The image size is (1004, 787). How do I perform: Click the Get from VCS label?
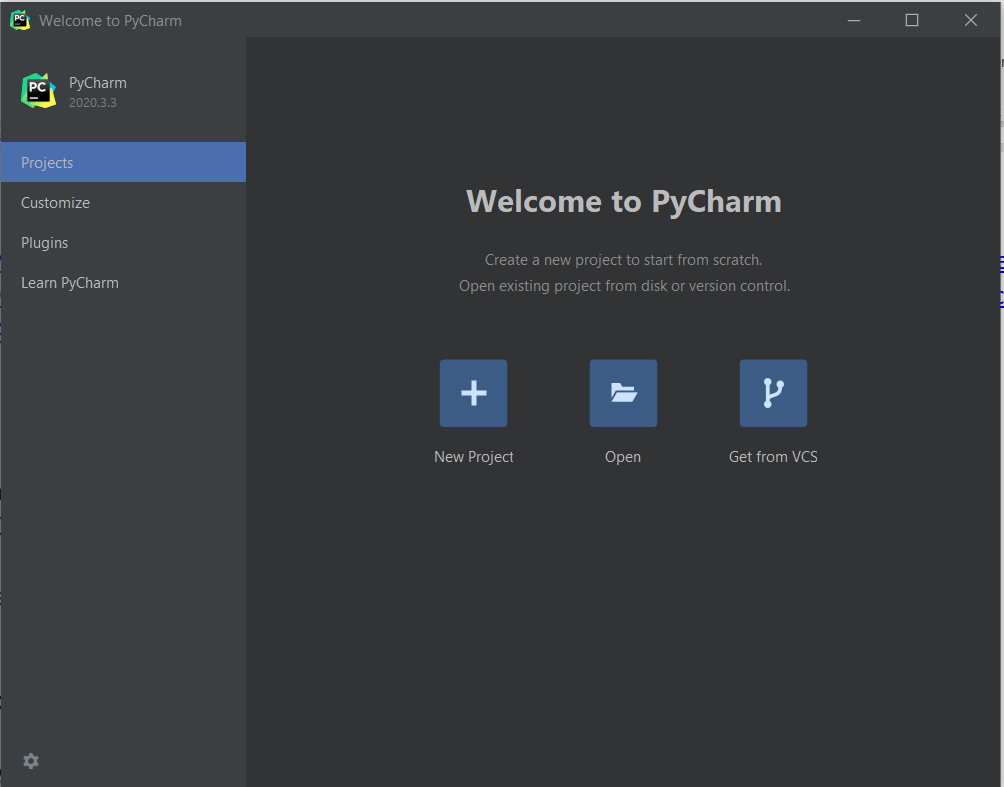click(773, 457)
